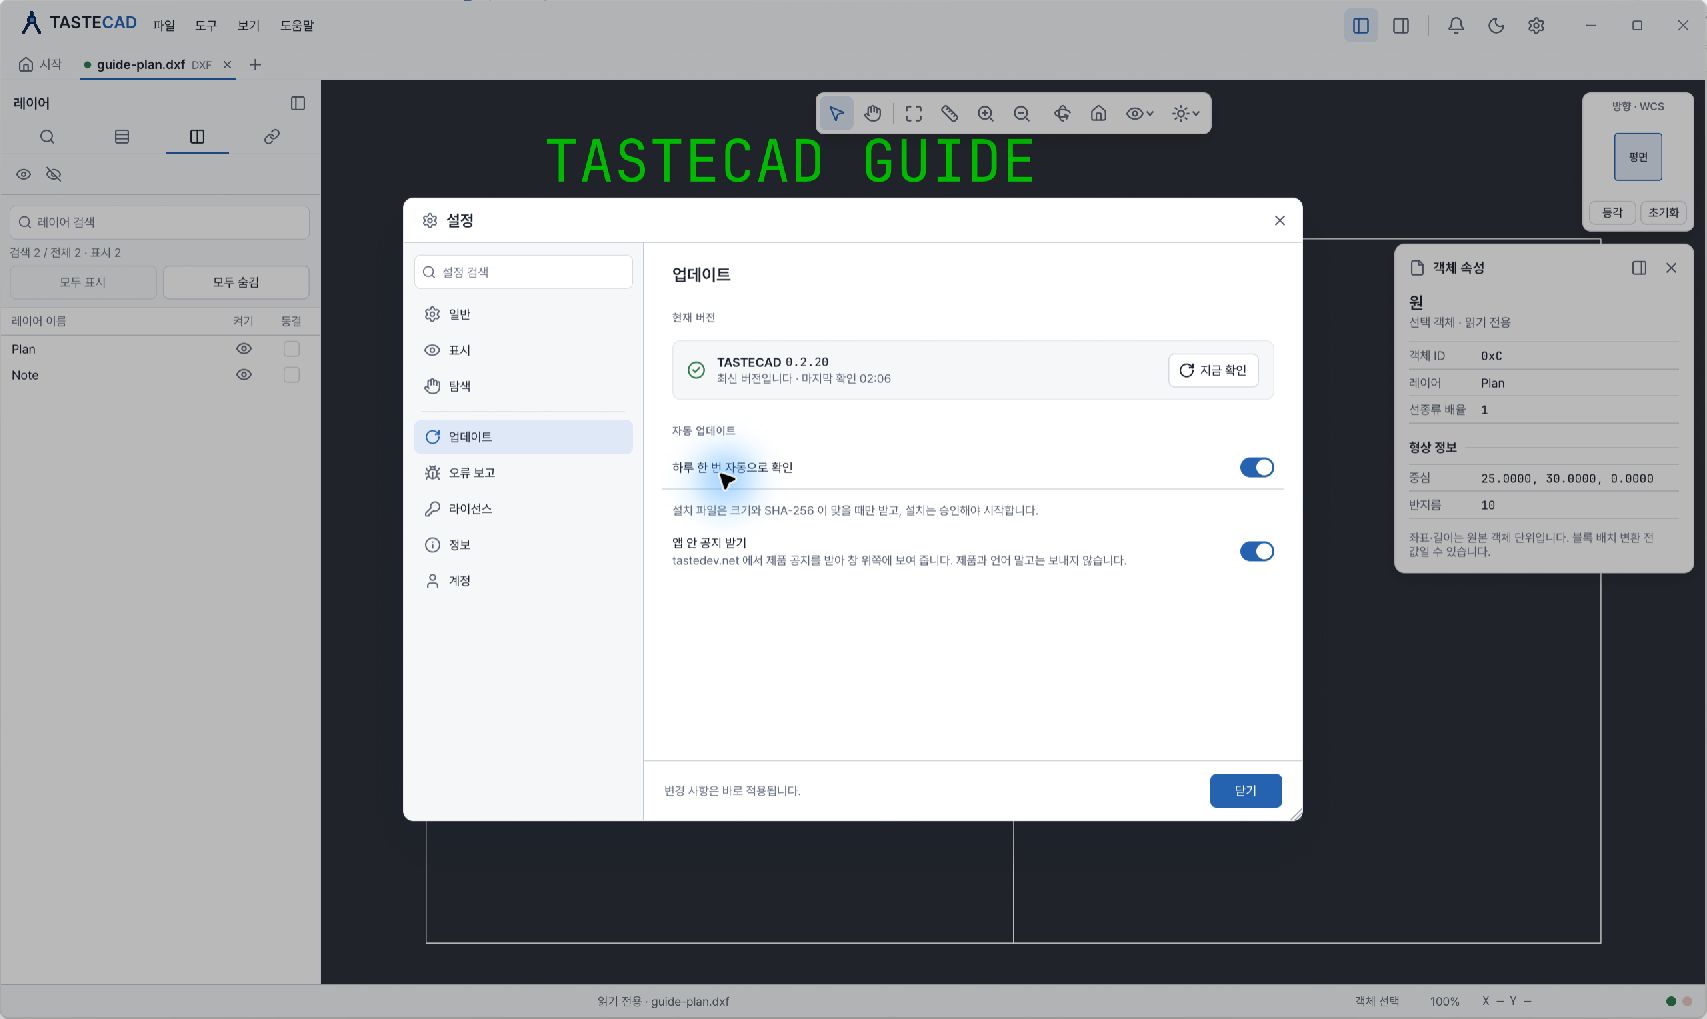Click the orbit rotate view icon
The width and height of the screenshot is (1707, 1019).
pos(1062,114)
